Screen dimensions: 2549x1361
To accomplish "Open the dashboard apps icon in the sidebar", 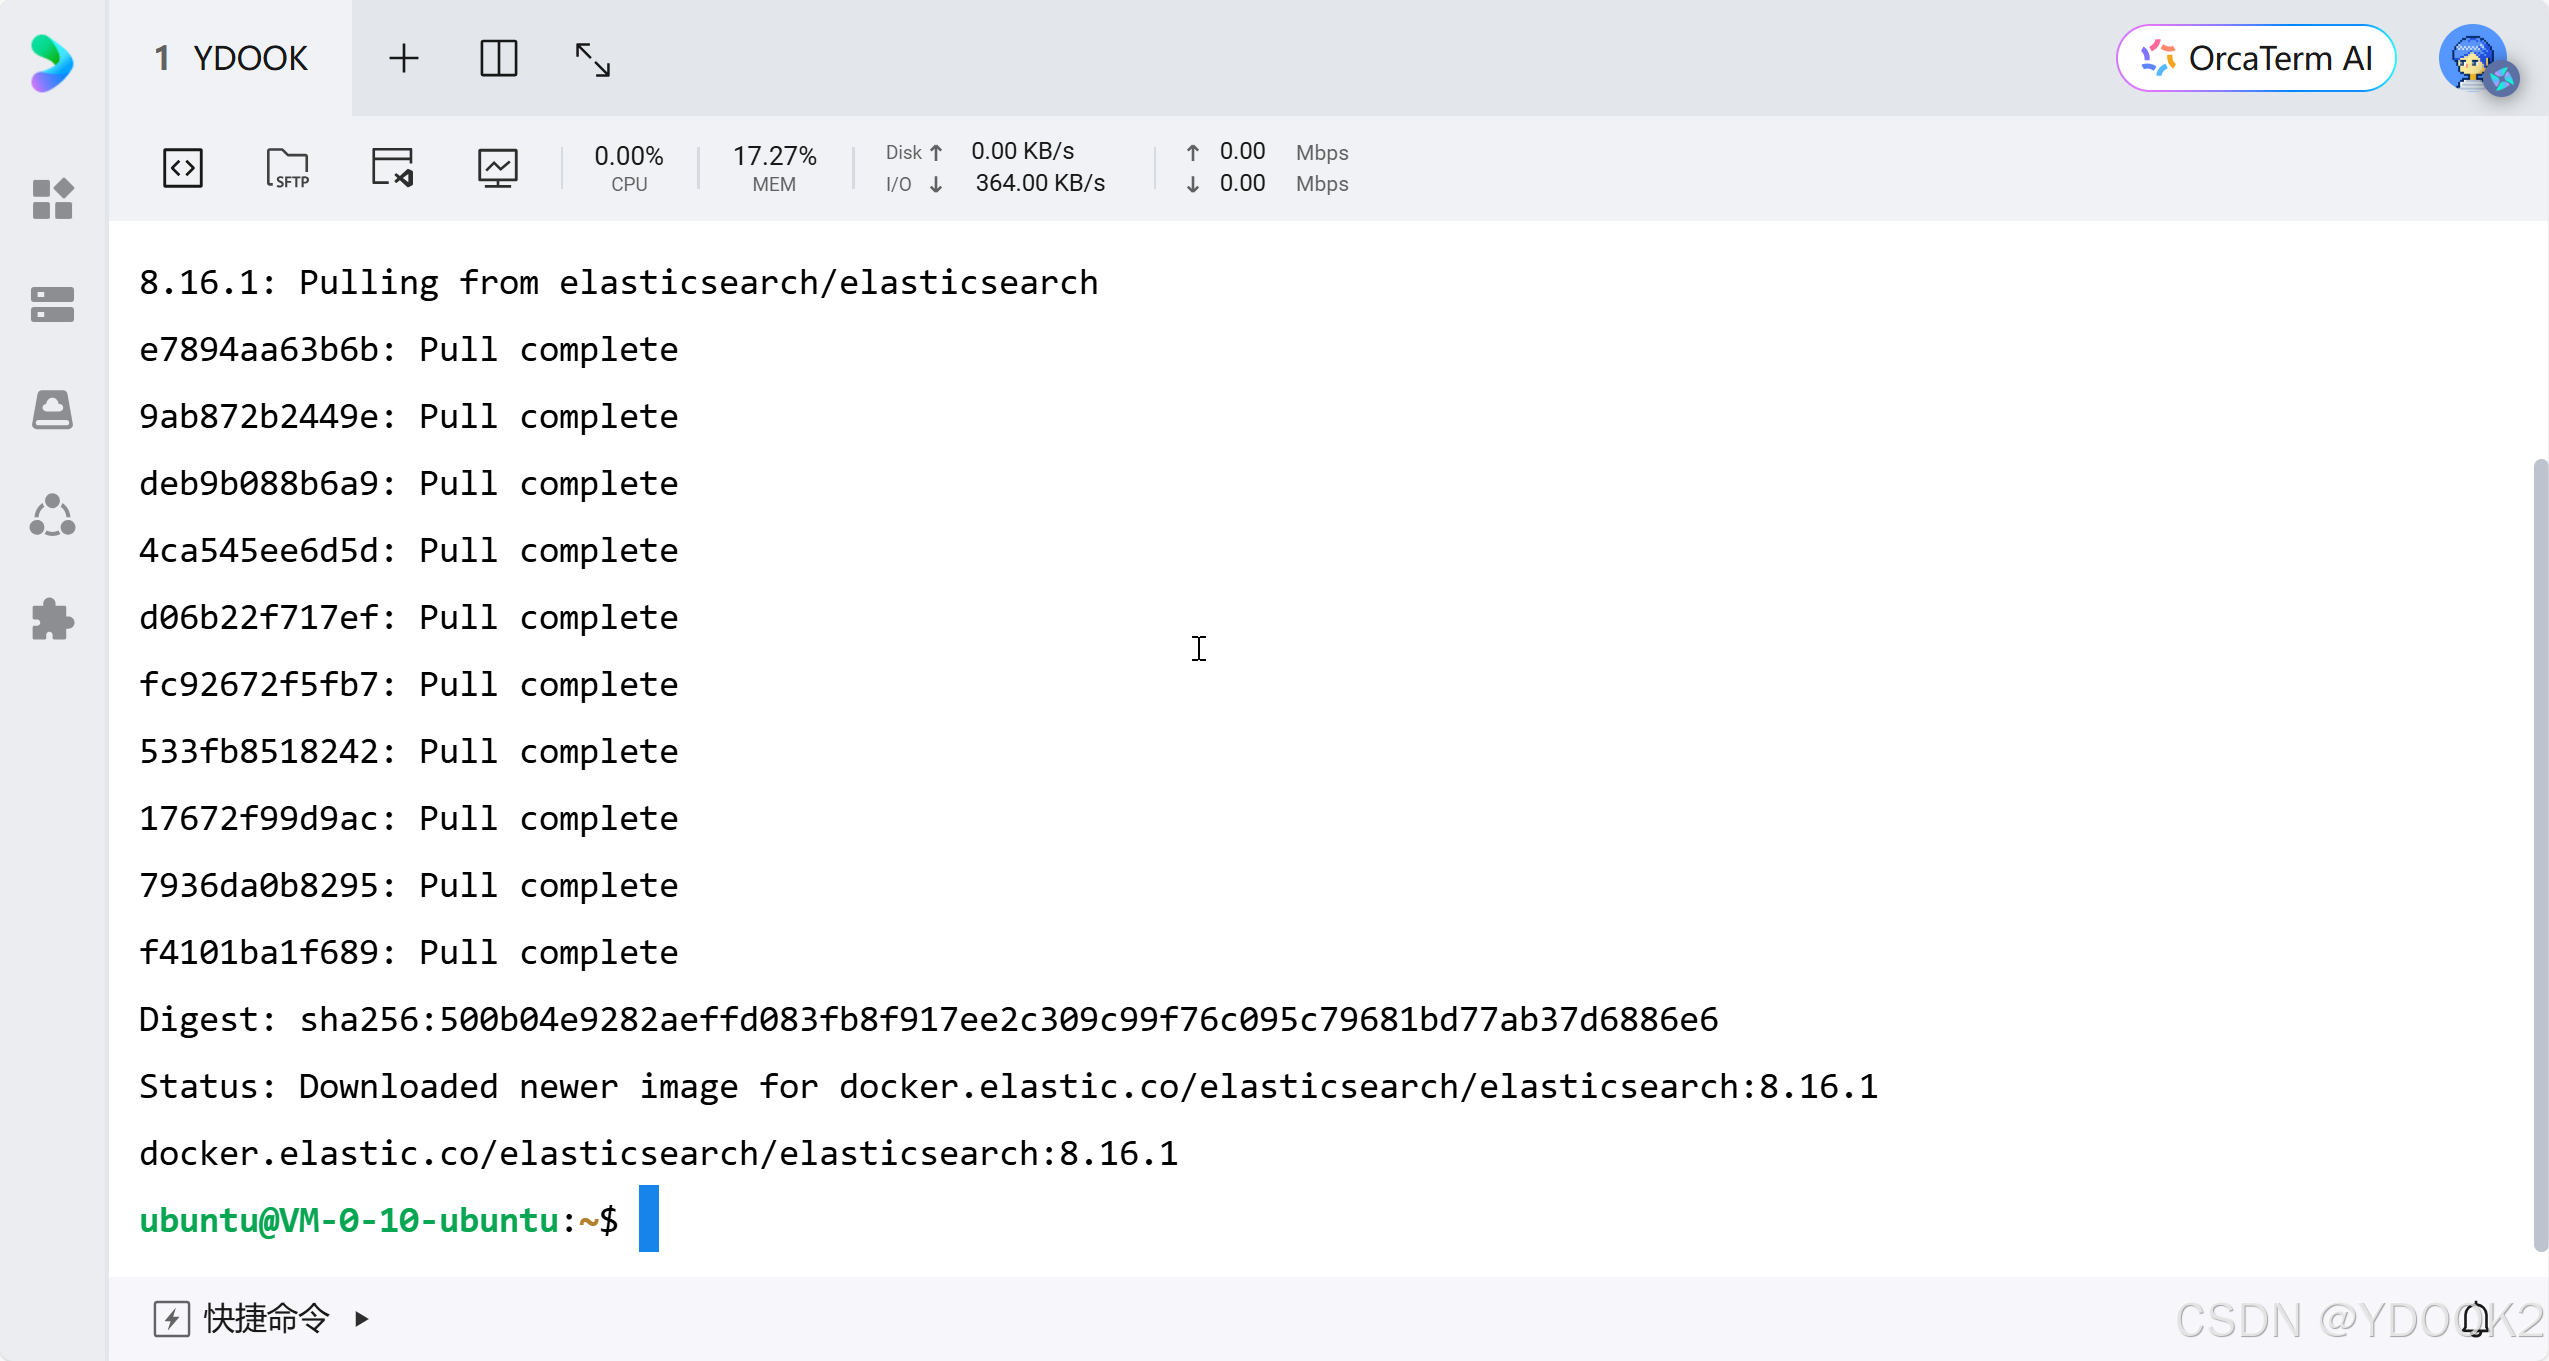I will (52, 199).
